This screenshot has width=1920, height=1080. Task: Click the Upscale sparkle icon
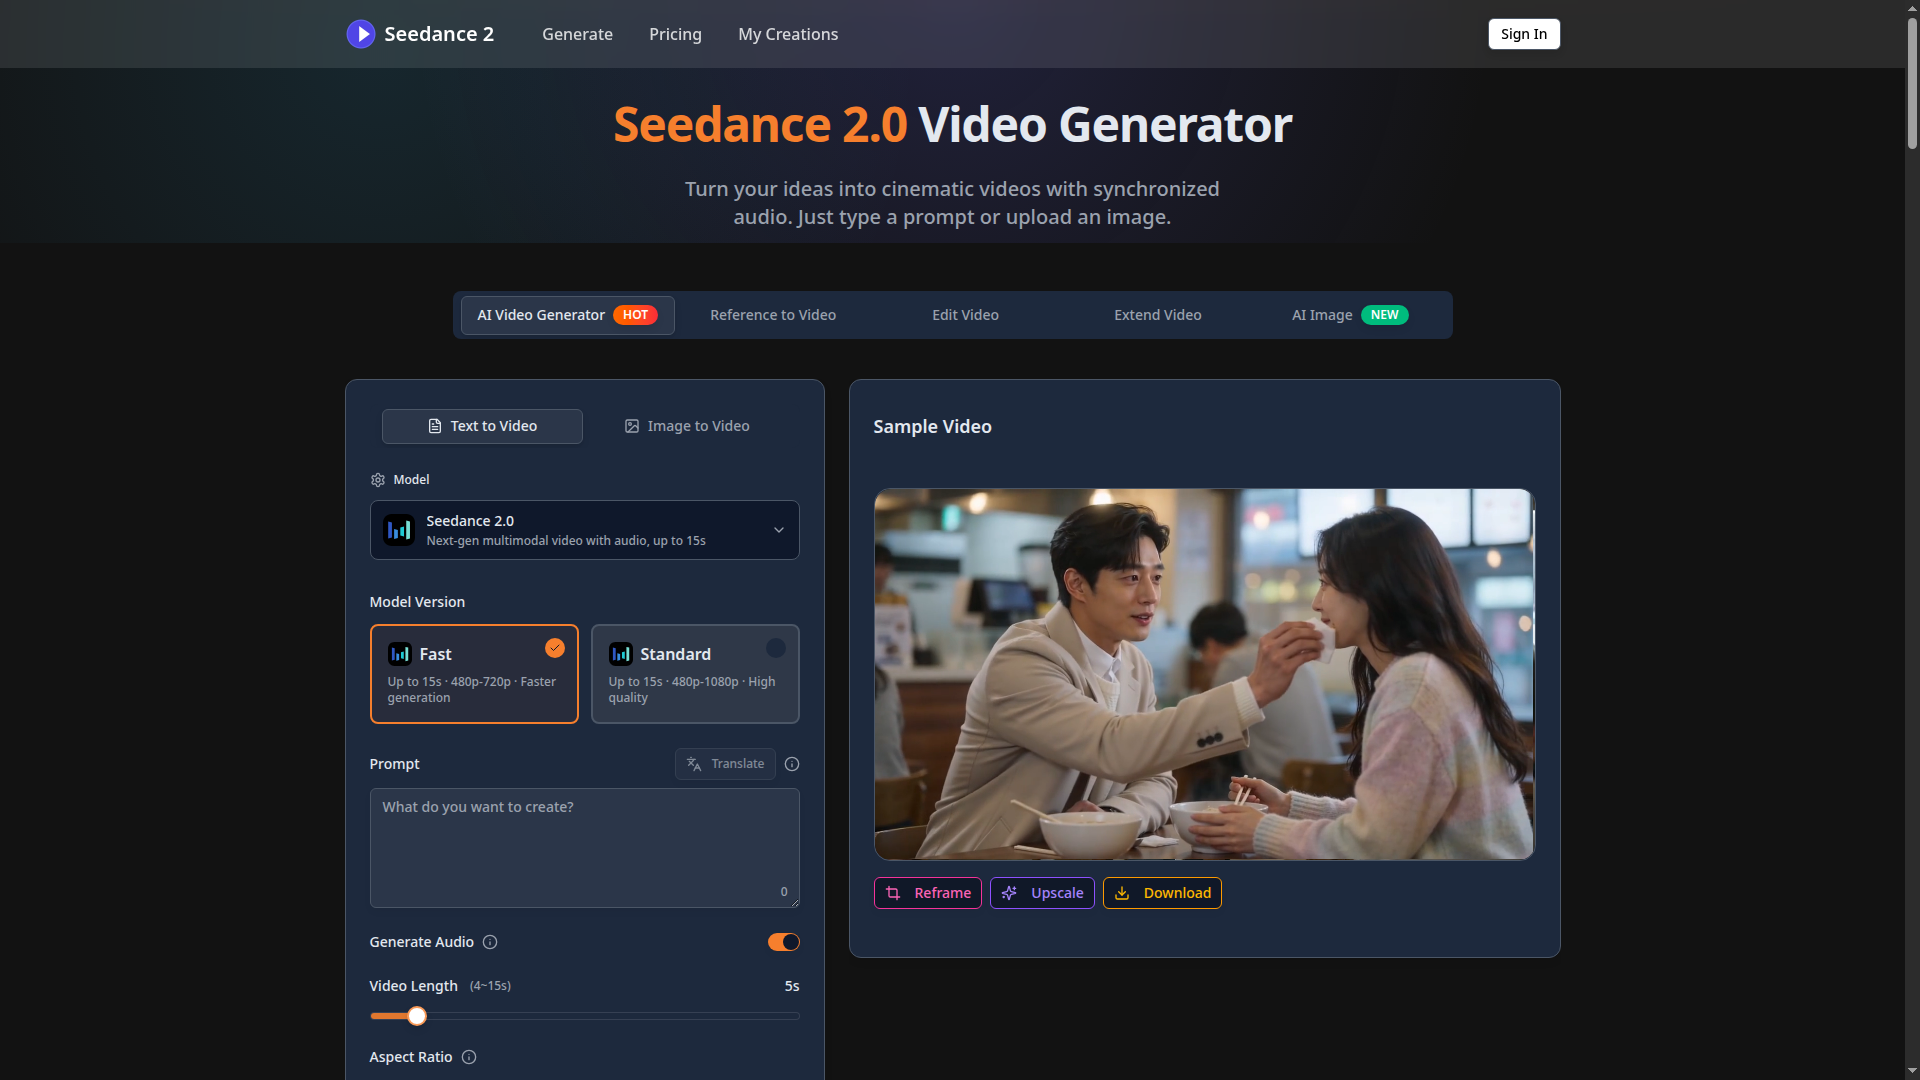pos(1009,892)
